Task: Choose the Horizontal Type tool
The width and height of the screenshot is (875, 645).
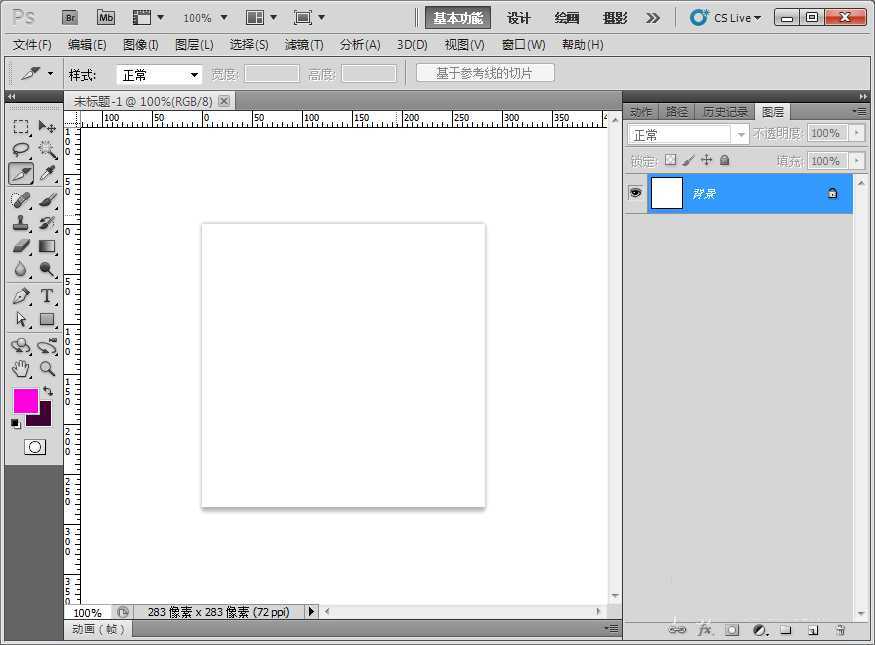Action: [47, 296]
